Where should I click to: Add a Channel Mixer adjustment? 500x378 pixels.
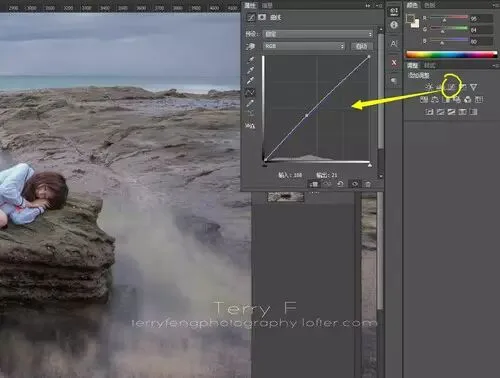point(468,99)
